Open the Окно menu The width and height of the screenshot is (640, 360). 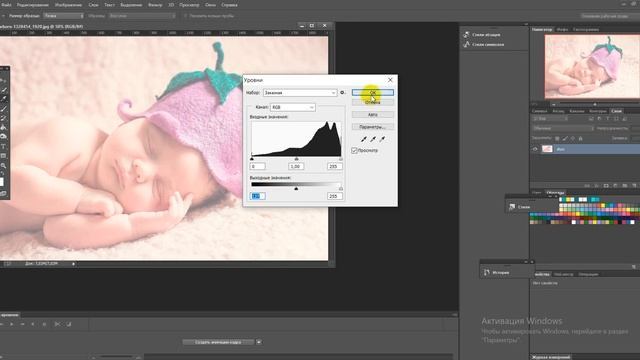pyautogui.click(x=210, y=5)
